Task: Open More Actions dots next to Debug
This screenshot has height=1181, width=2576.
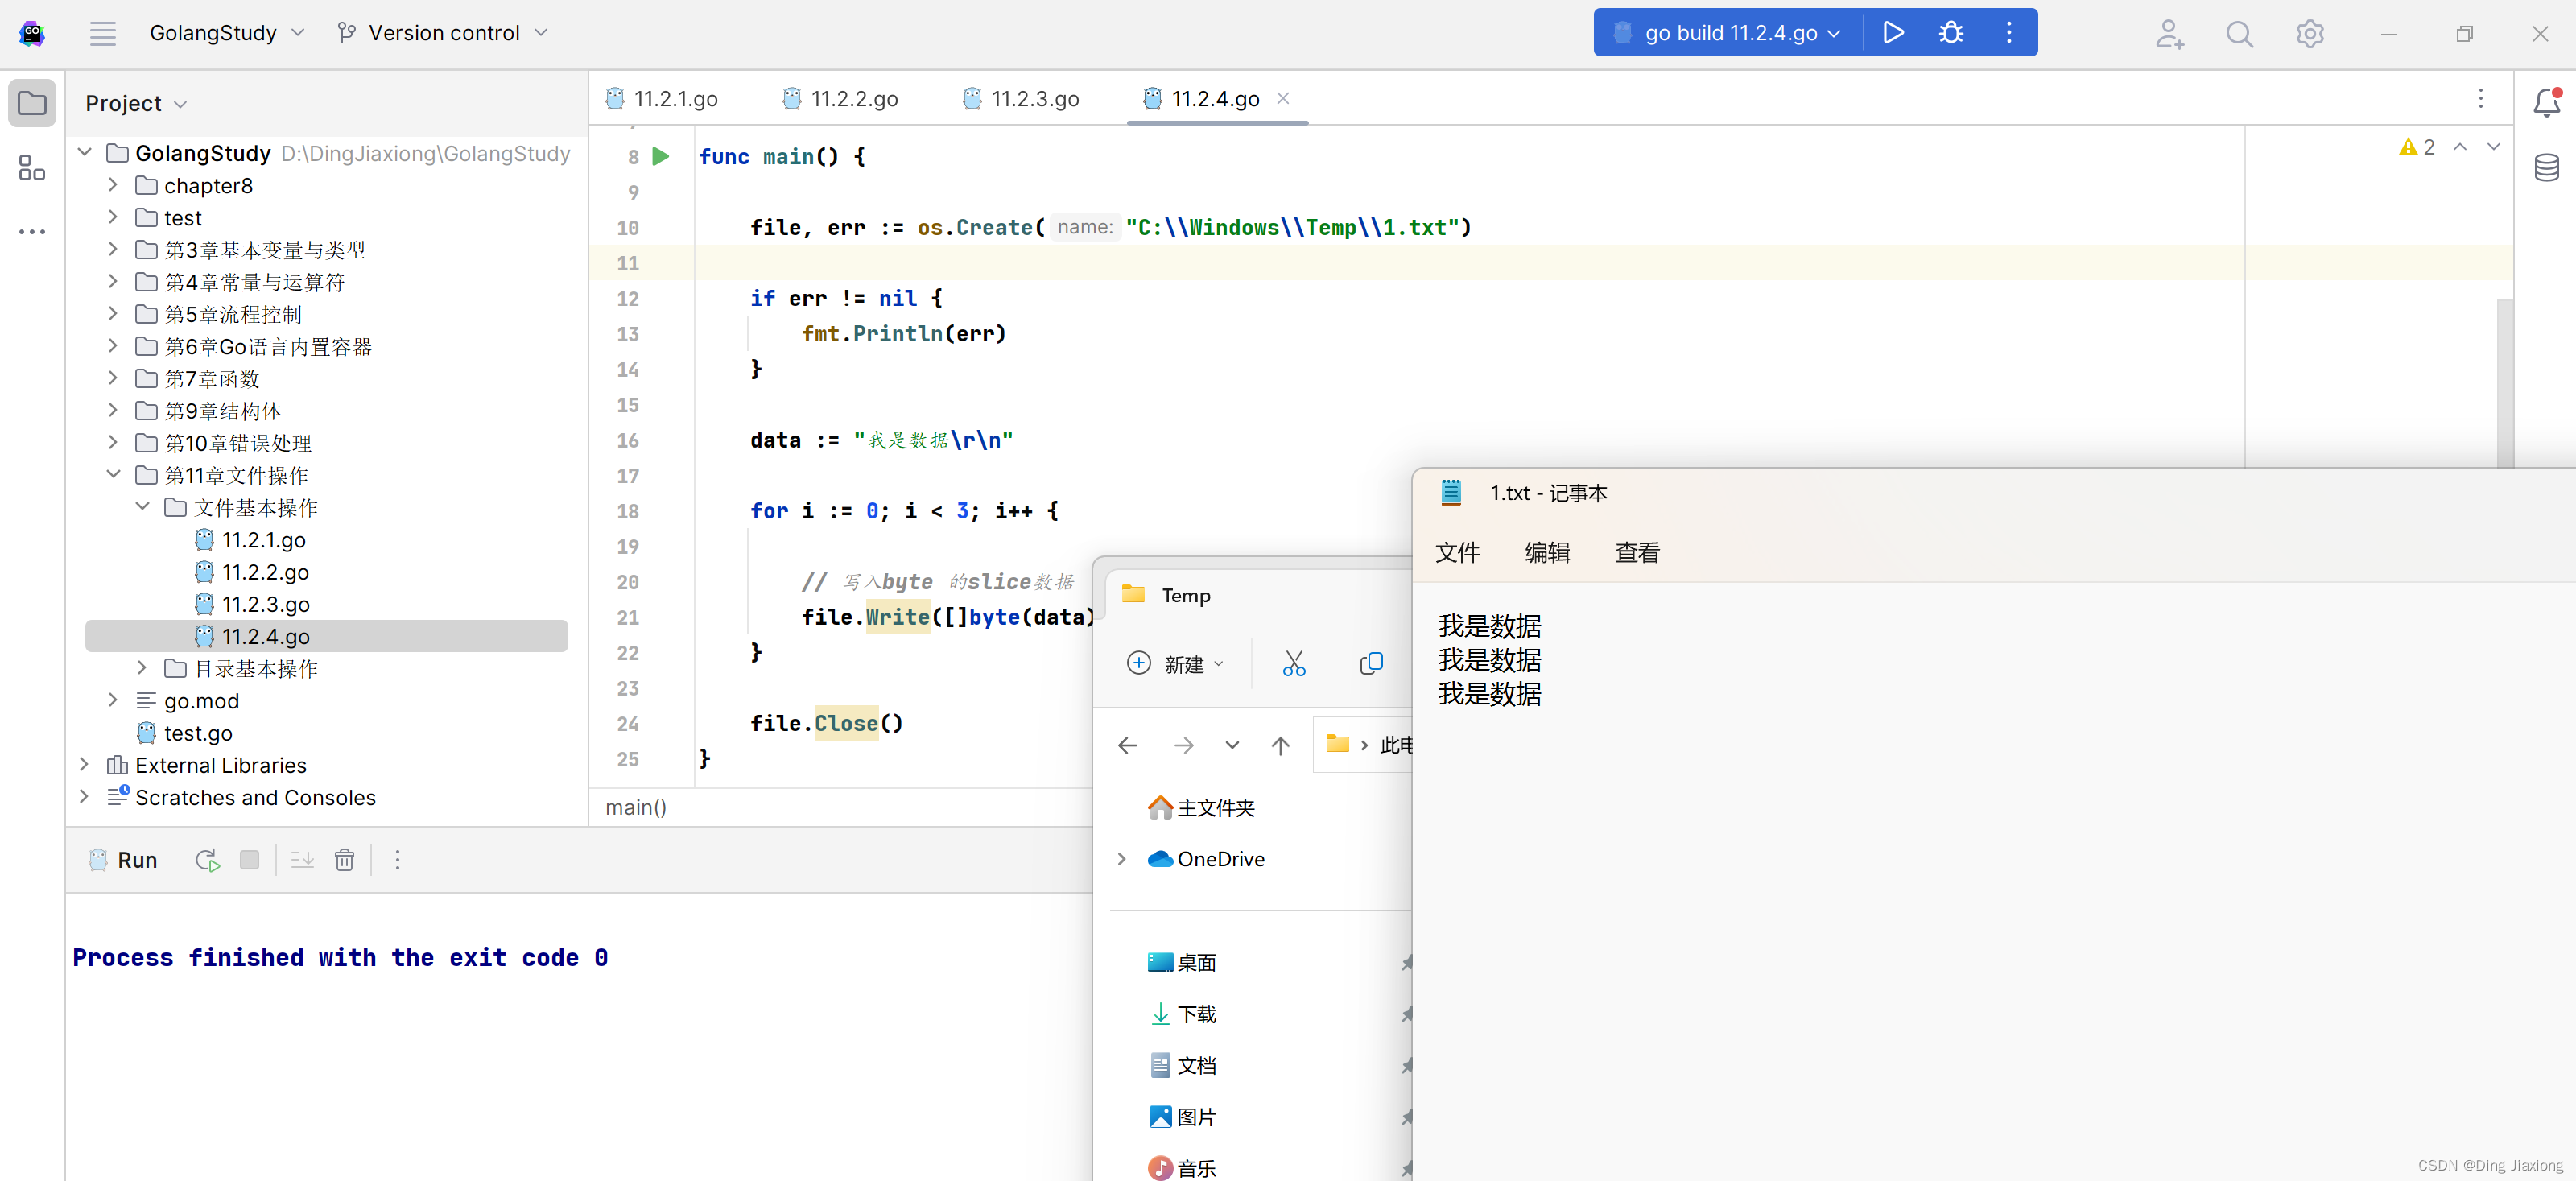Action: 2009,33
